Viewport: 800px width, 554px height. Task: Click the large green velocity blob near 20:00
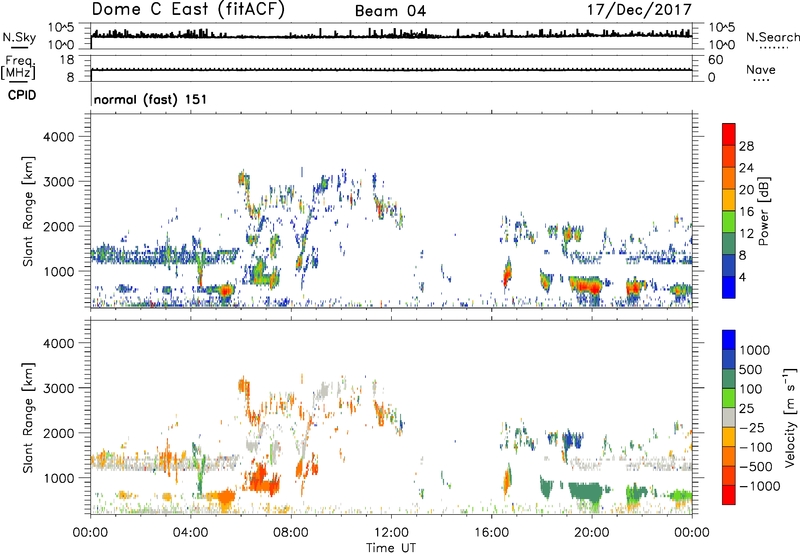[586, 491]
